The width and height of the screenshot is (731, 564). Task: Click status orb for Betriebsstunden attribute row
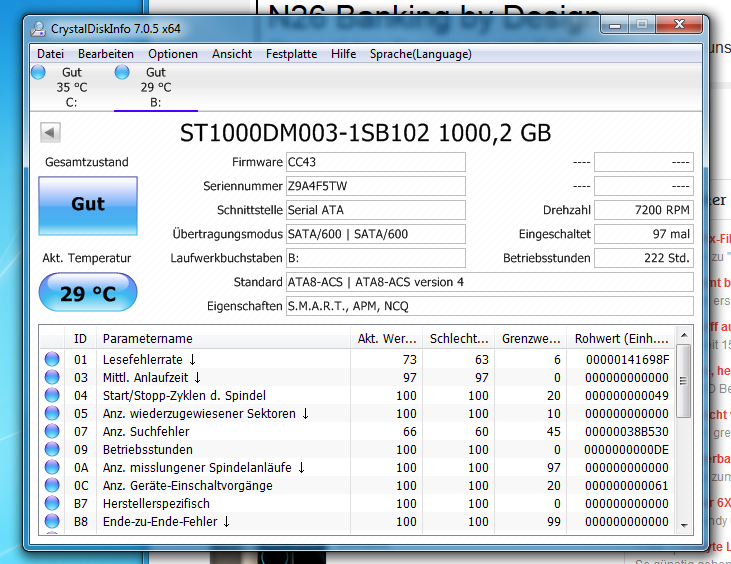[52, 449]
